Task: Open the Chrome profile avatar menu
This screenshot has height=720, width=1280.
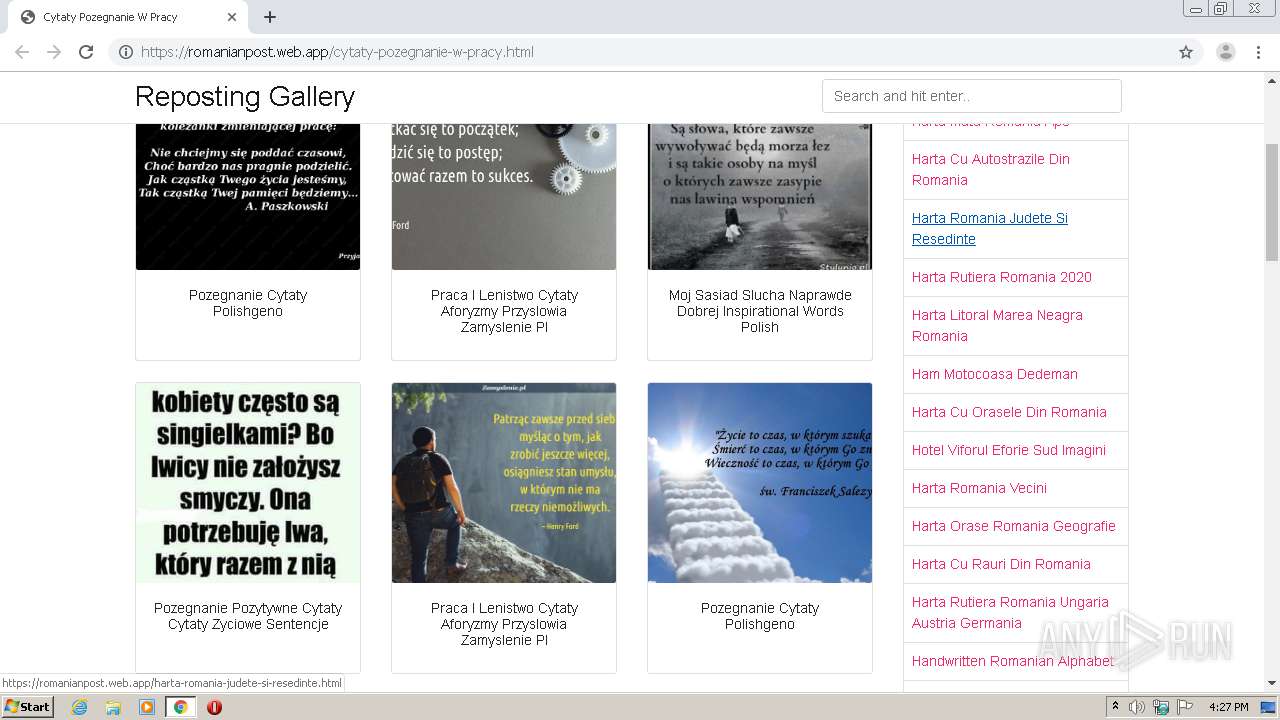Action: [1226, 52]
